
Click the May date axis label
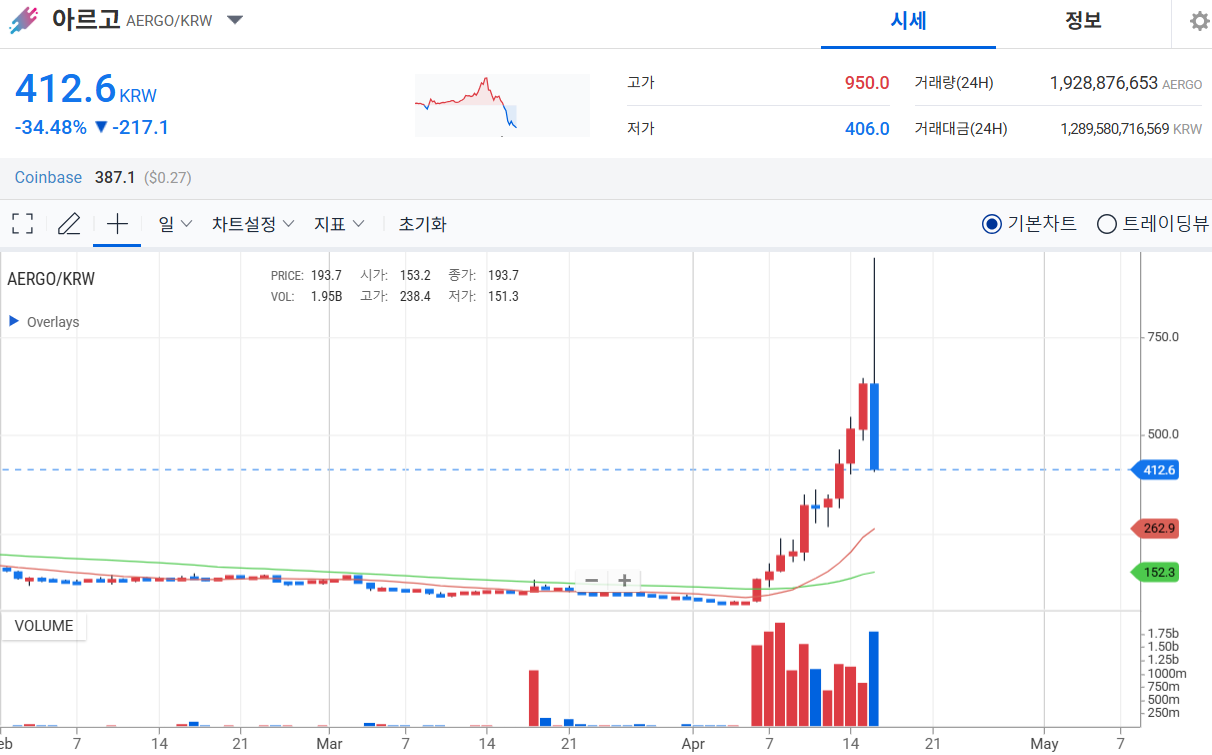click(1044, 744)
